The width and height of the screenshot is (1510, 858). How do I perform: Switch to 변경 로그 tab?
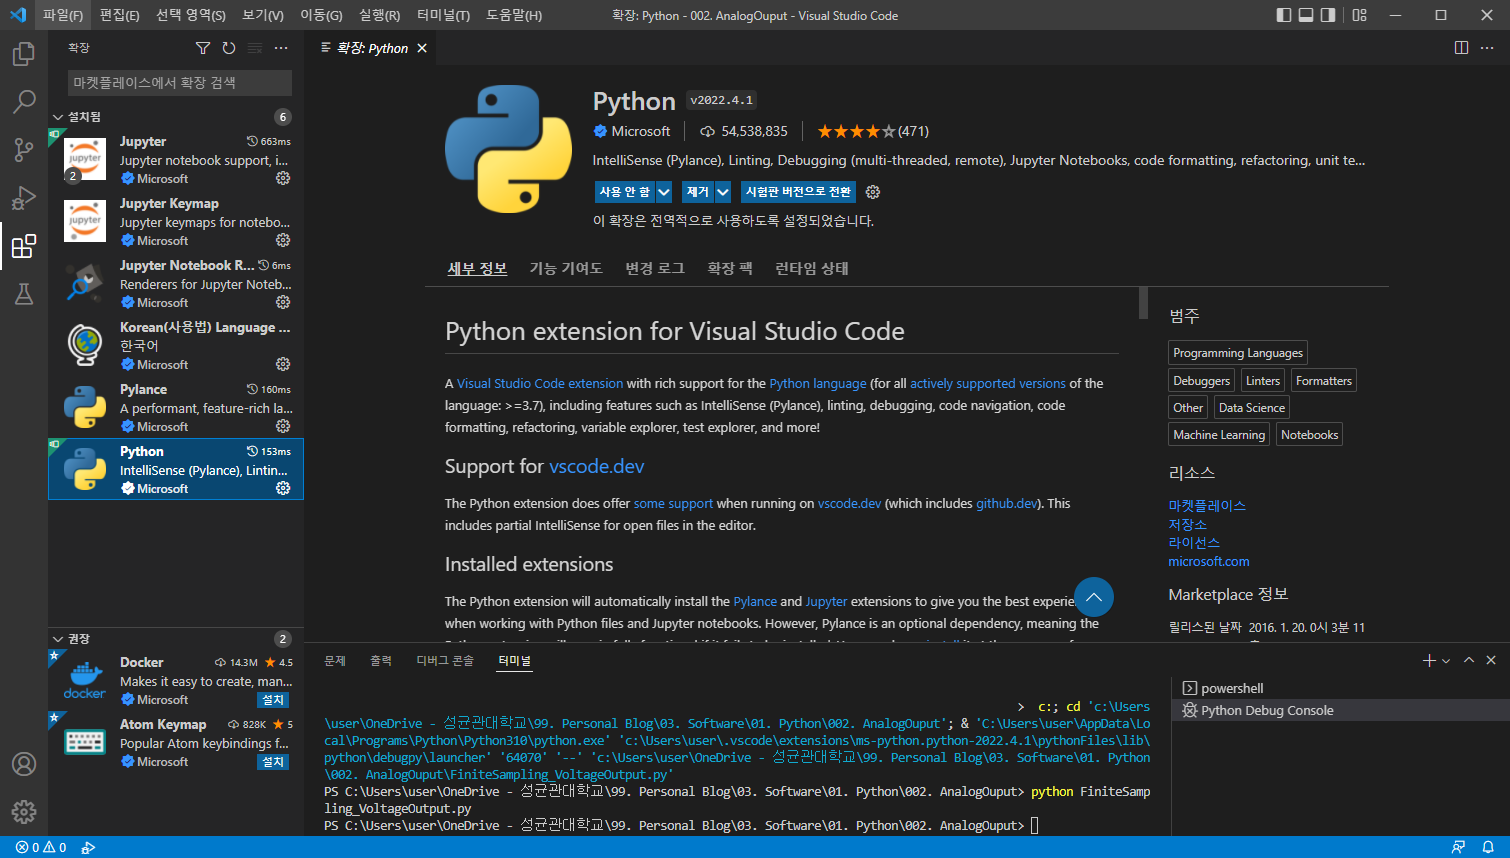(655, 268)
